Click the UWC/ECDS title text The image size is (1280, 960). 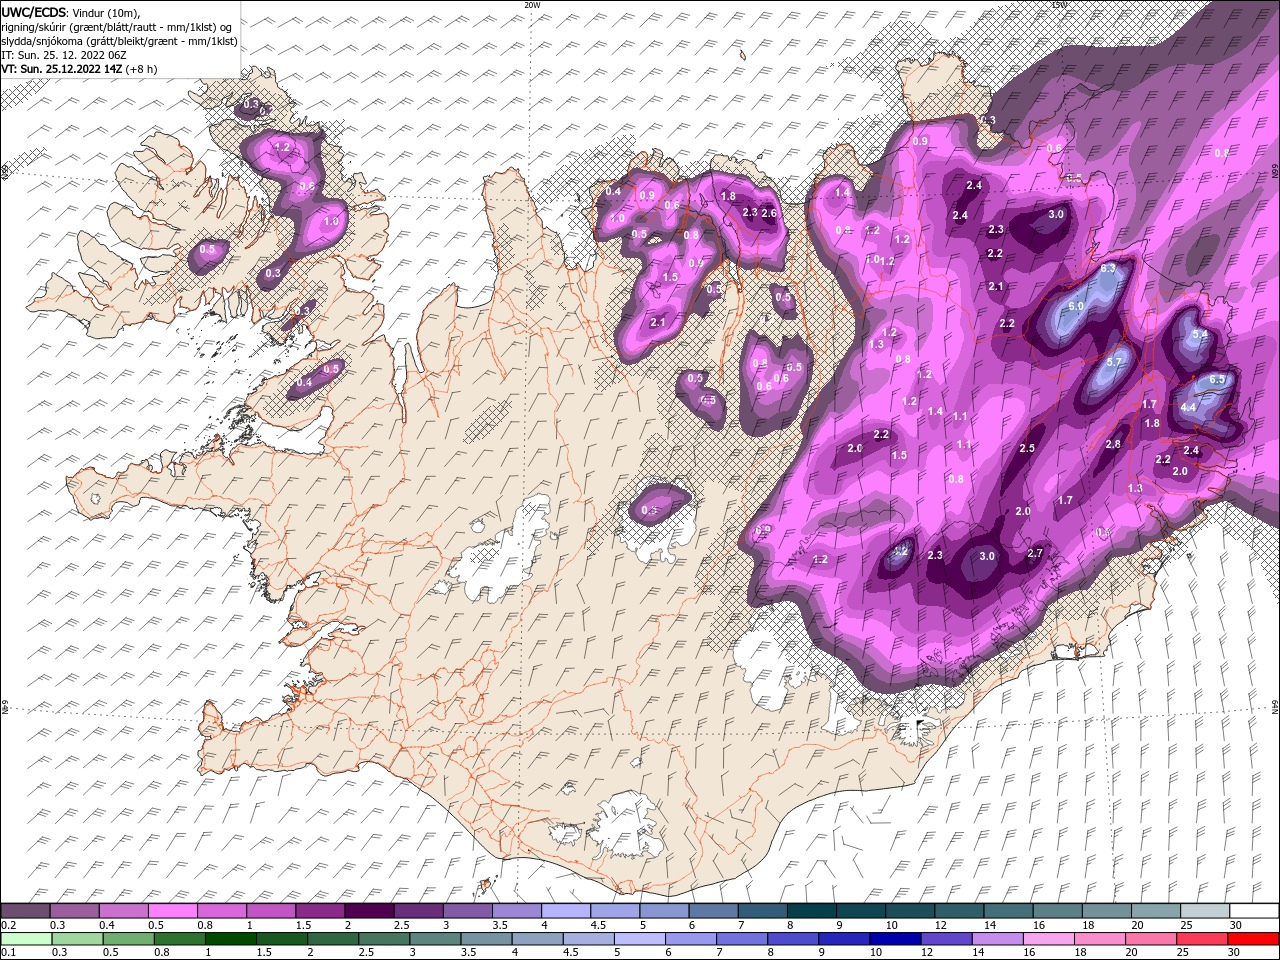[34, 12]
